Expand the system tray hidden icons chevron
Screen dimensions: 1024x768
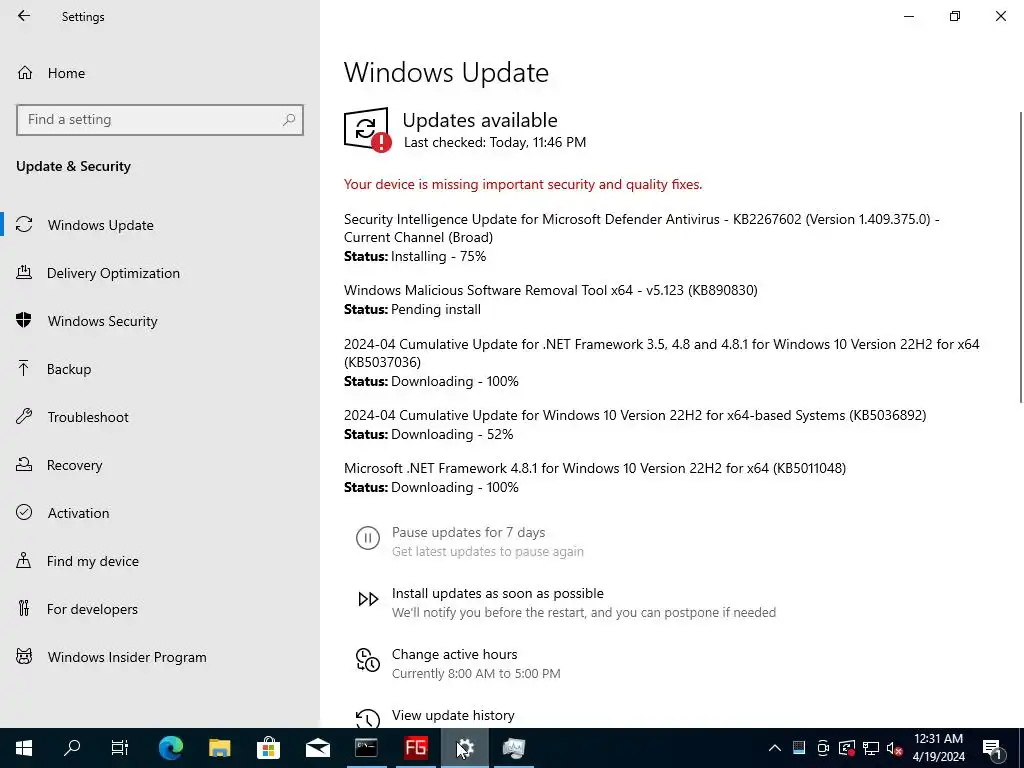coord(775,748)
